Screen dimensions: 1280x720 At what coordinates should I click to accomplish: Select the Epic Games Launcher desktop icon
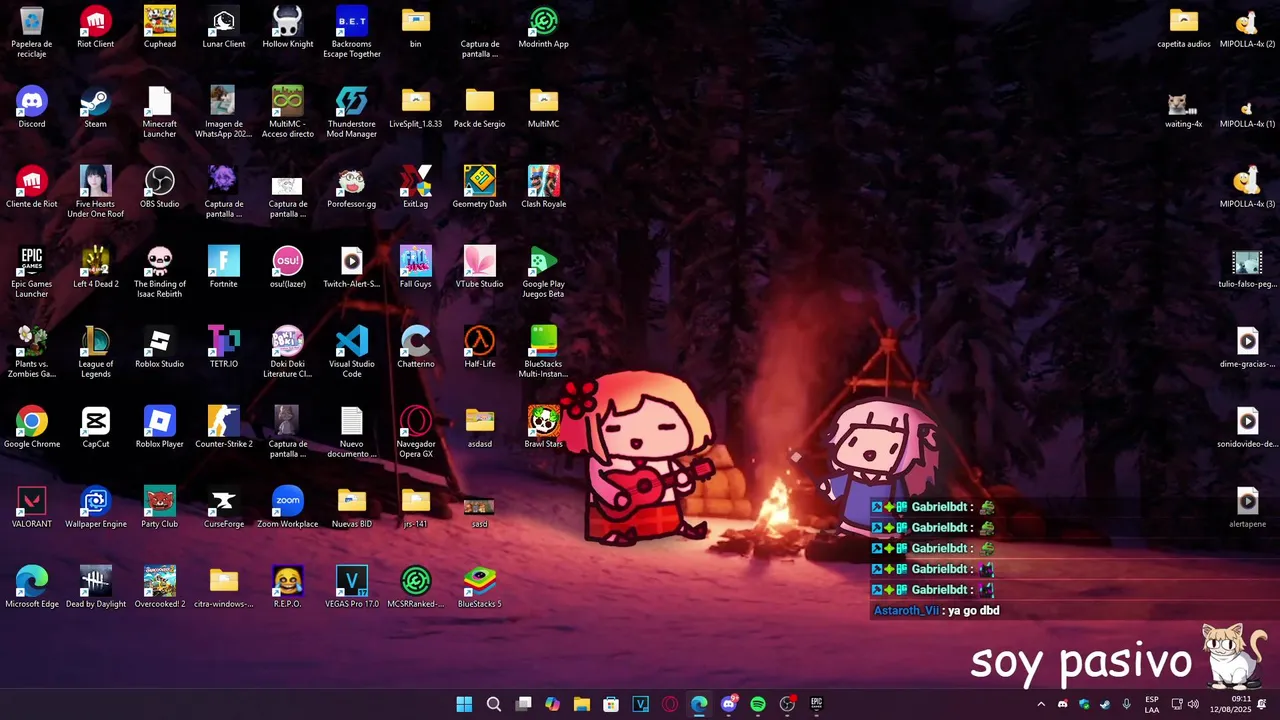point(32,271)
